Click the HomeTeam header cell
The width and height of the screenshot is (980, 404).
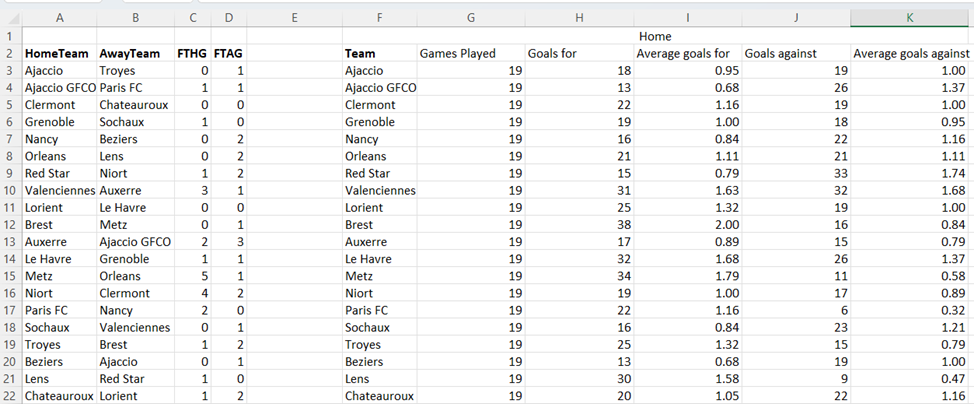click(59, 54)
